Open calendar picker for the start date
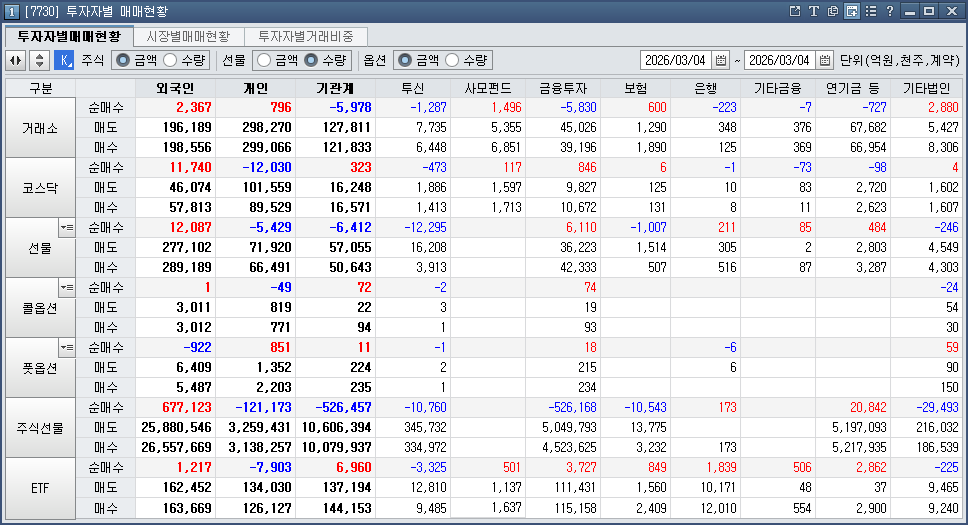Viewport: 968px width, 525px height. coord(722,60)
